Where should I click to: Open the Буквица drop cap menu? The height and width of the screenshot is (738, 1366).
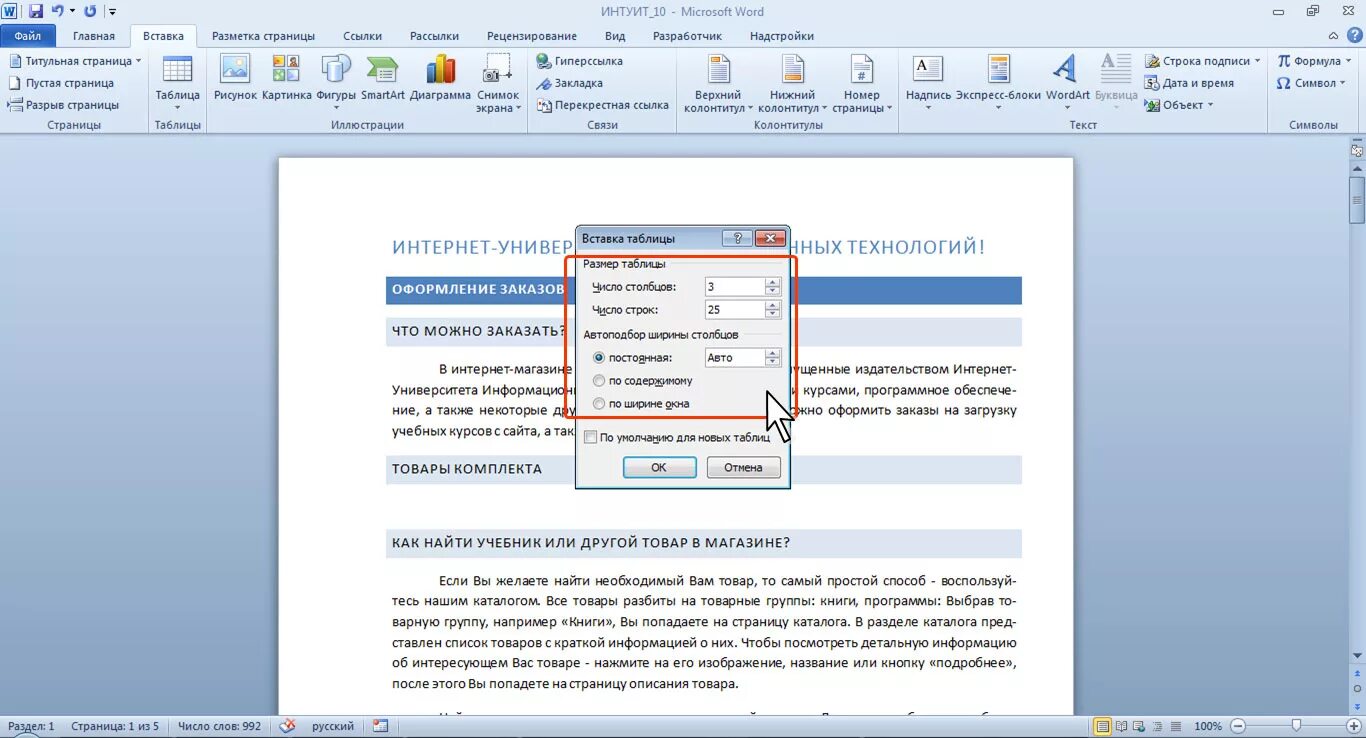click(1116, 82)
